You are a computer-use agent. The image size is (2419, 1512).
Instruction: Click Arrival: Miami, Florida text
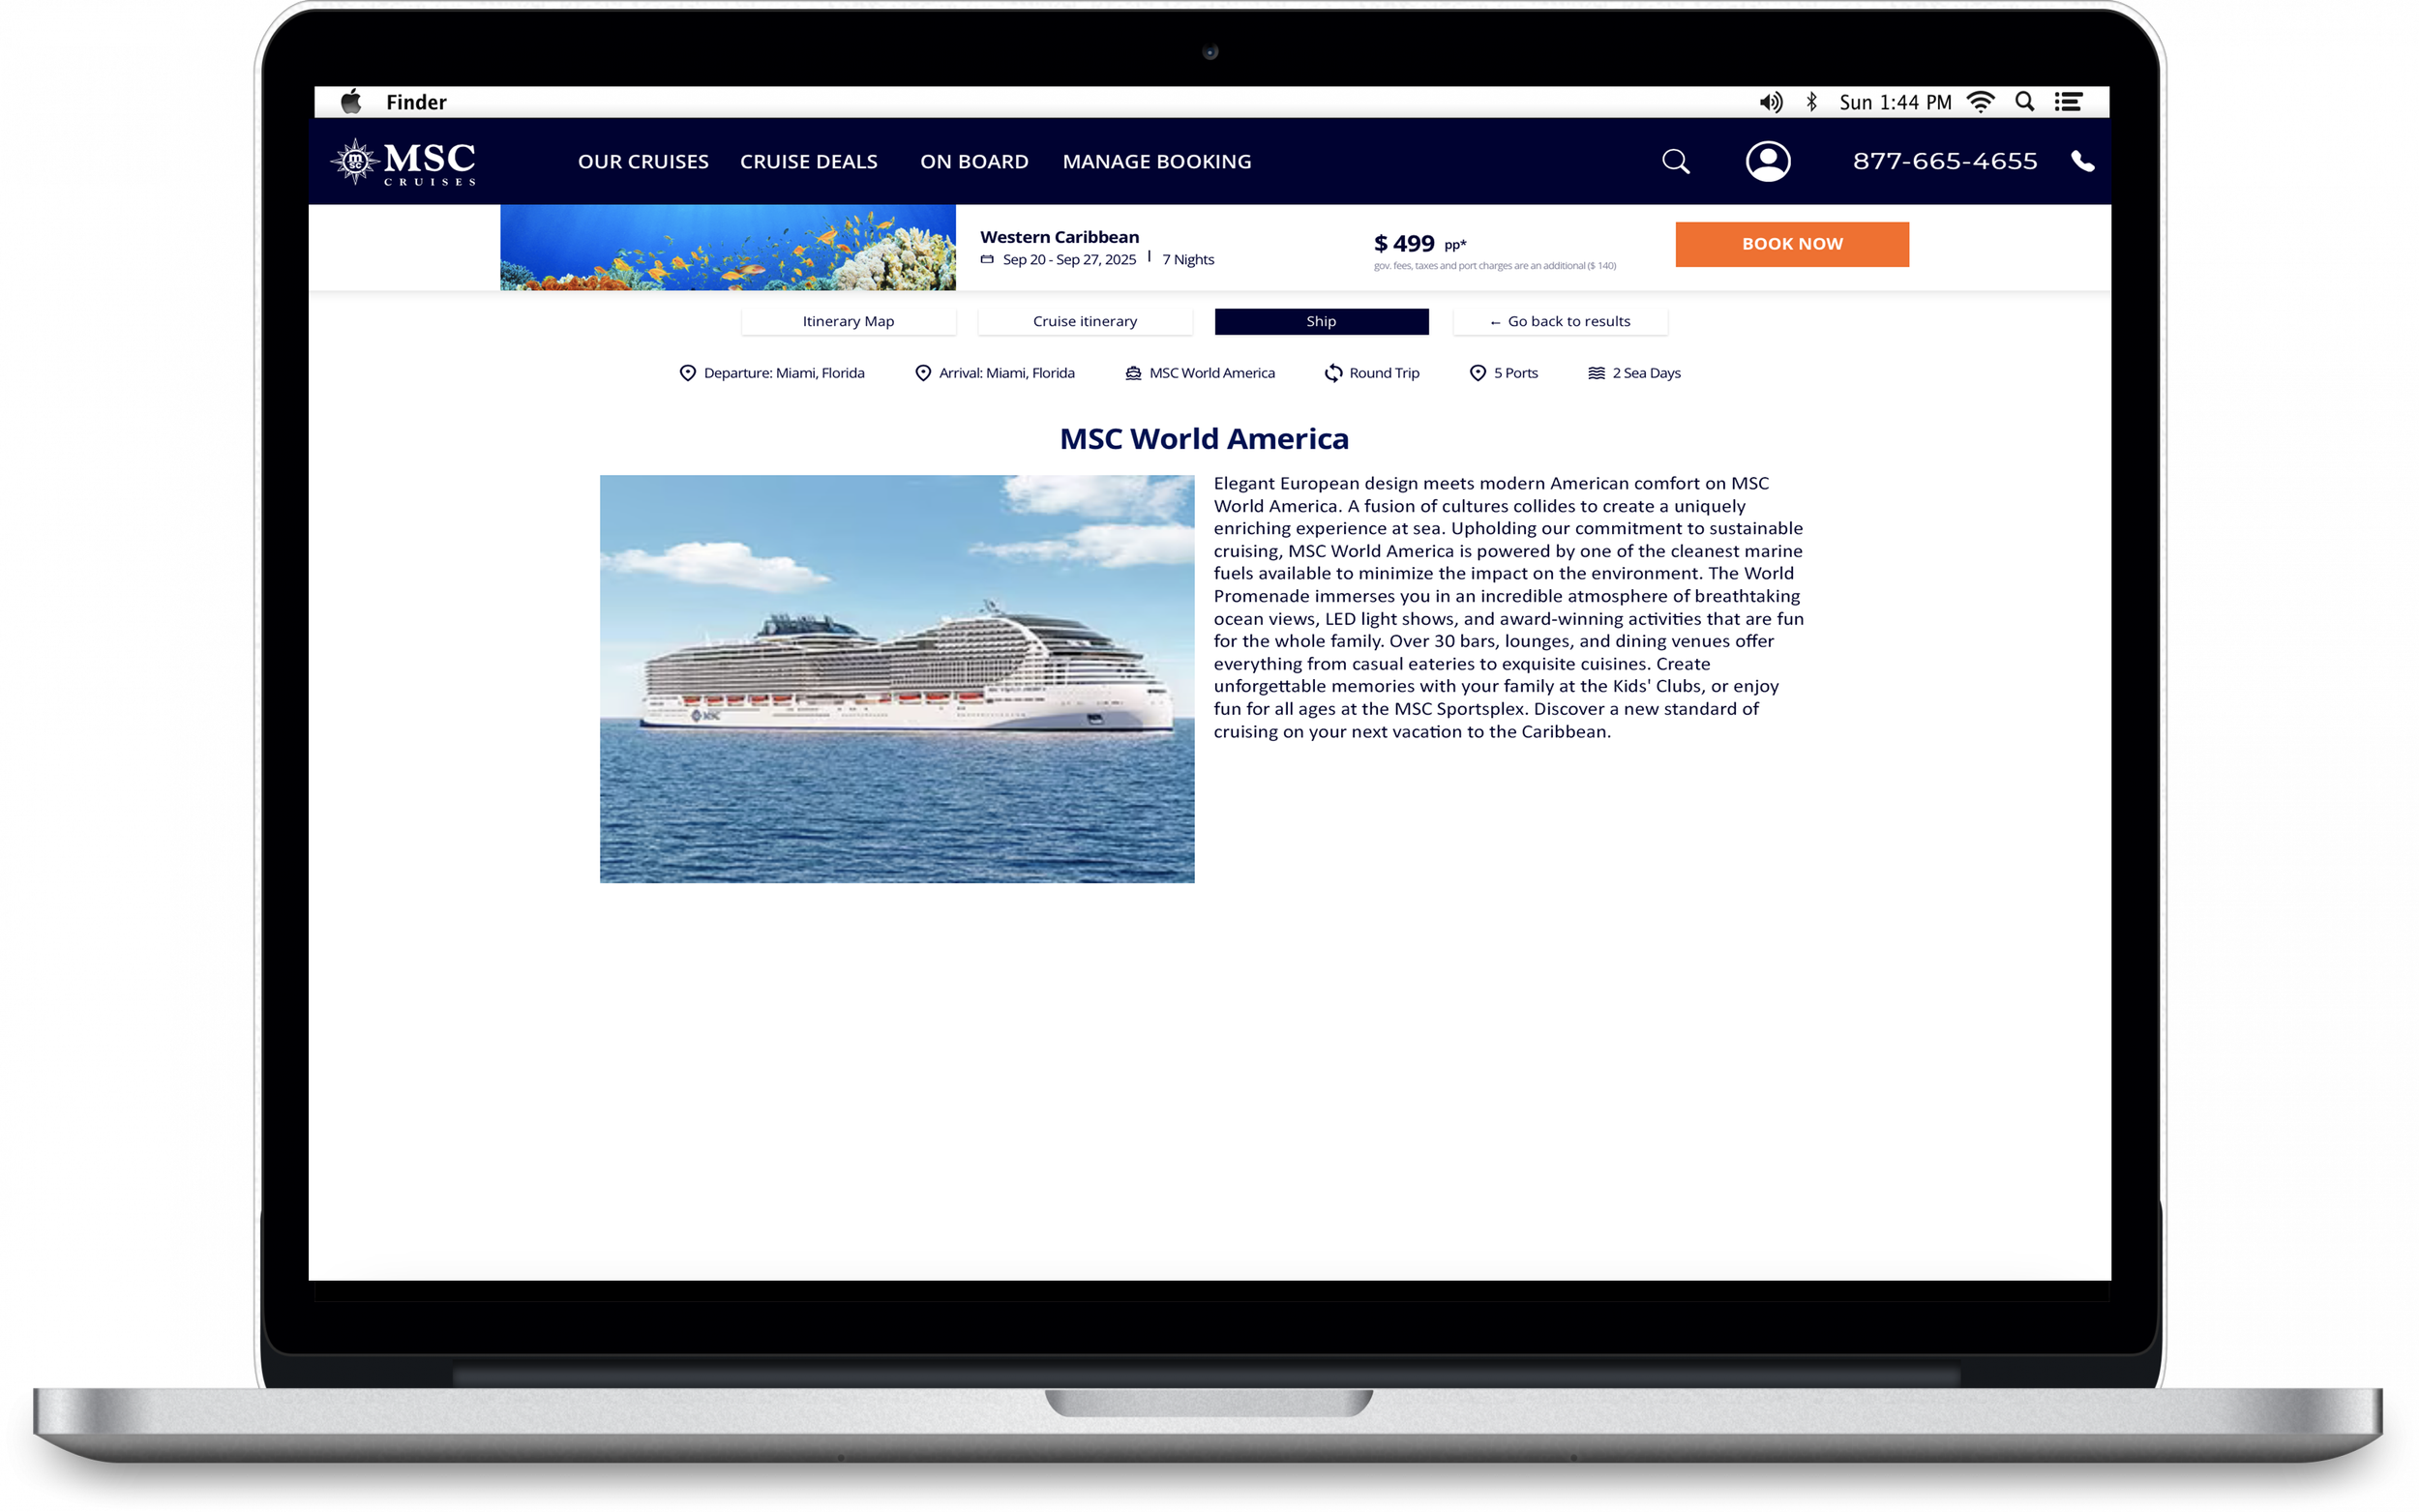pos(1006,373)
